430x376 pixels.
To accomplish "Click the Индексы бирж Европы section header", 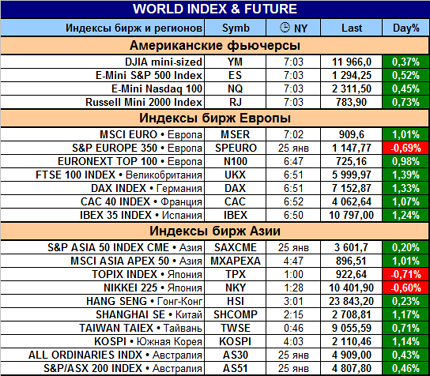I will tap(215, 118).
